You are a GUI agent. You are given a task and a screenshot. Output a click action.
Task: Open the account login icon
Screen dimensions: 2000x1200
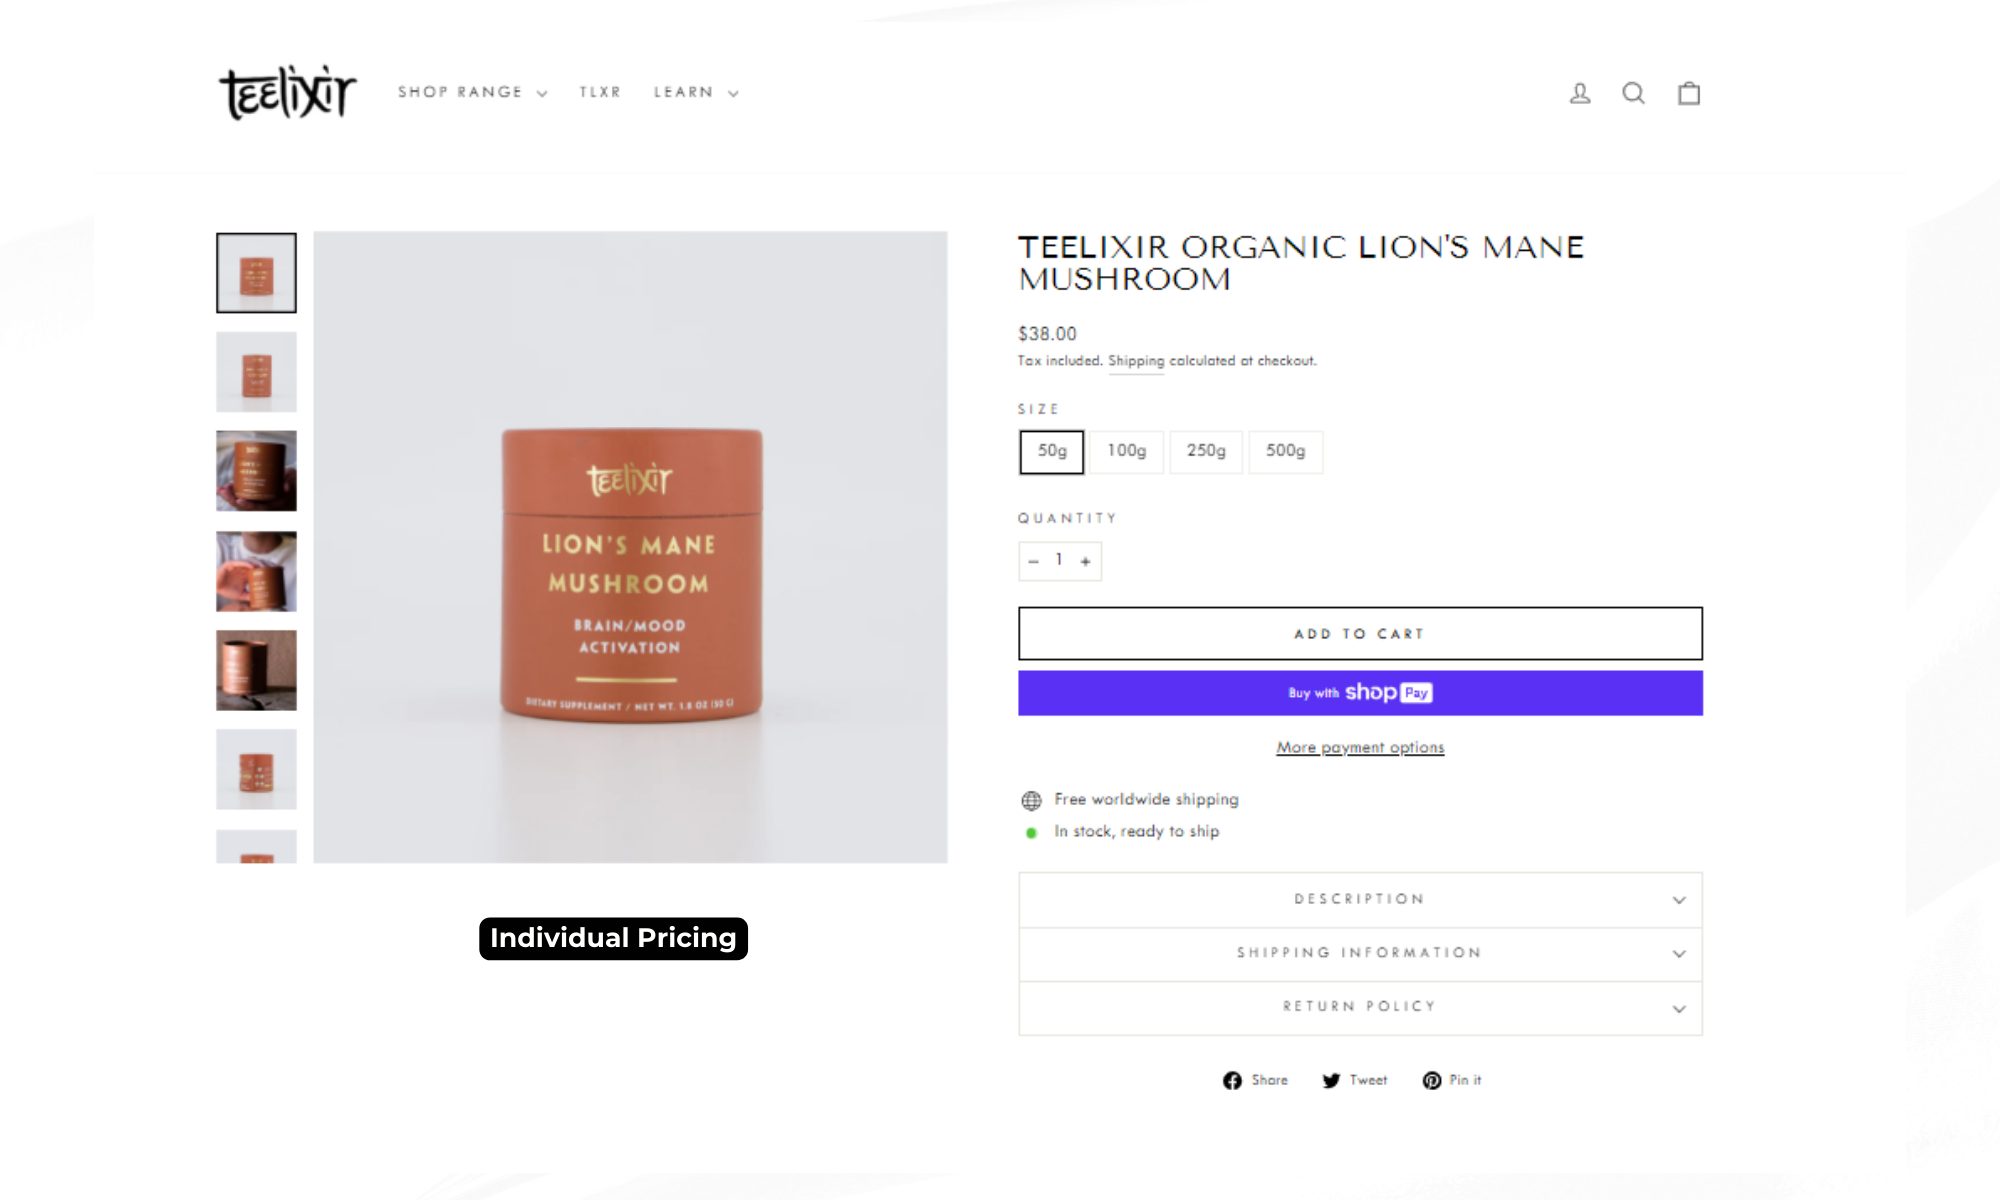pos(1580,93)
